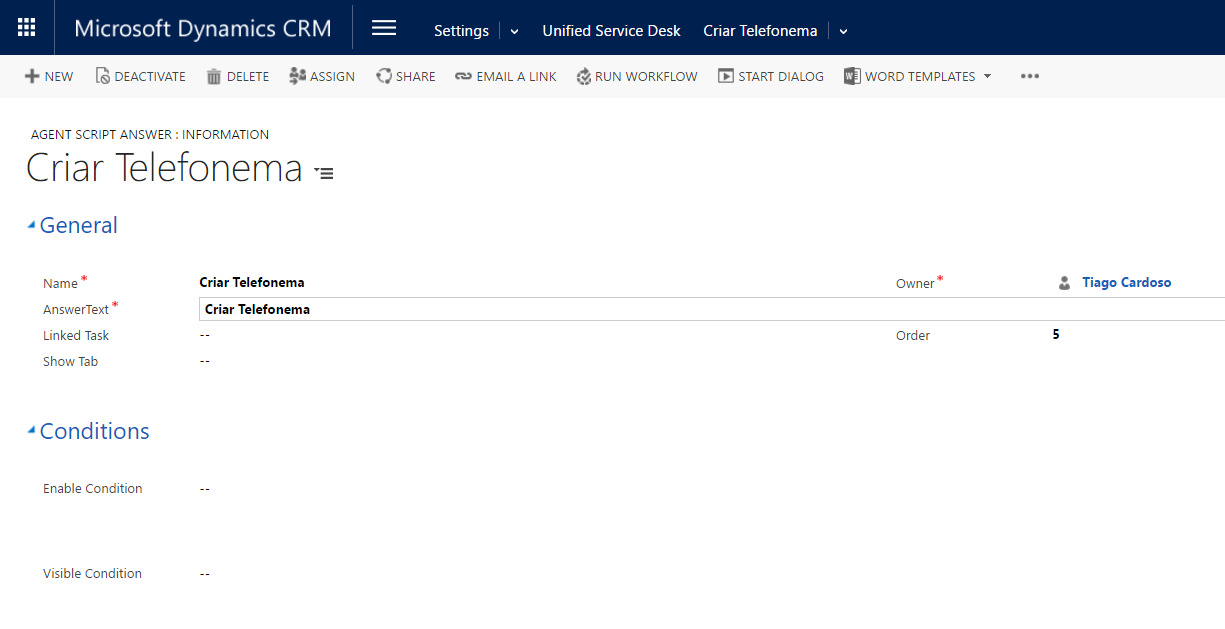The image size is (1225, 629).
Task: Open the Word Templates dropdown
Action: [987, 76]
